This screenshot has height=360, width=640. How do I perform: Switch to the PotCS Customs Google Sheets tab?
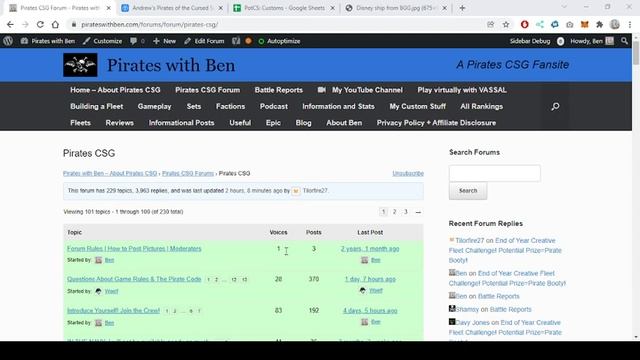pyautogui.click(x=284, y=8)
